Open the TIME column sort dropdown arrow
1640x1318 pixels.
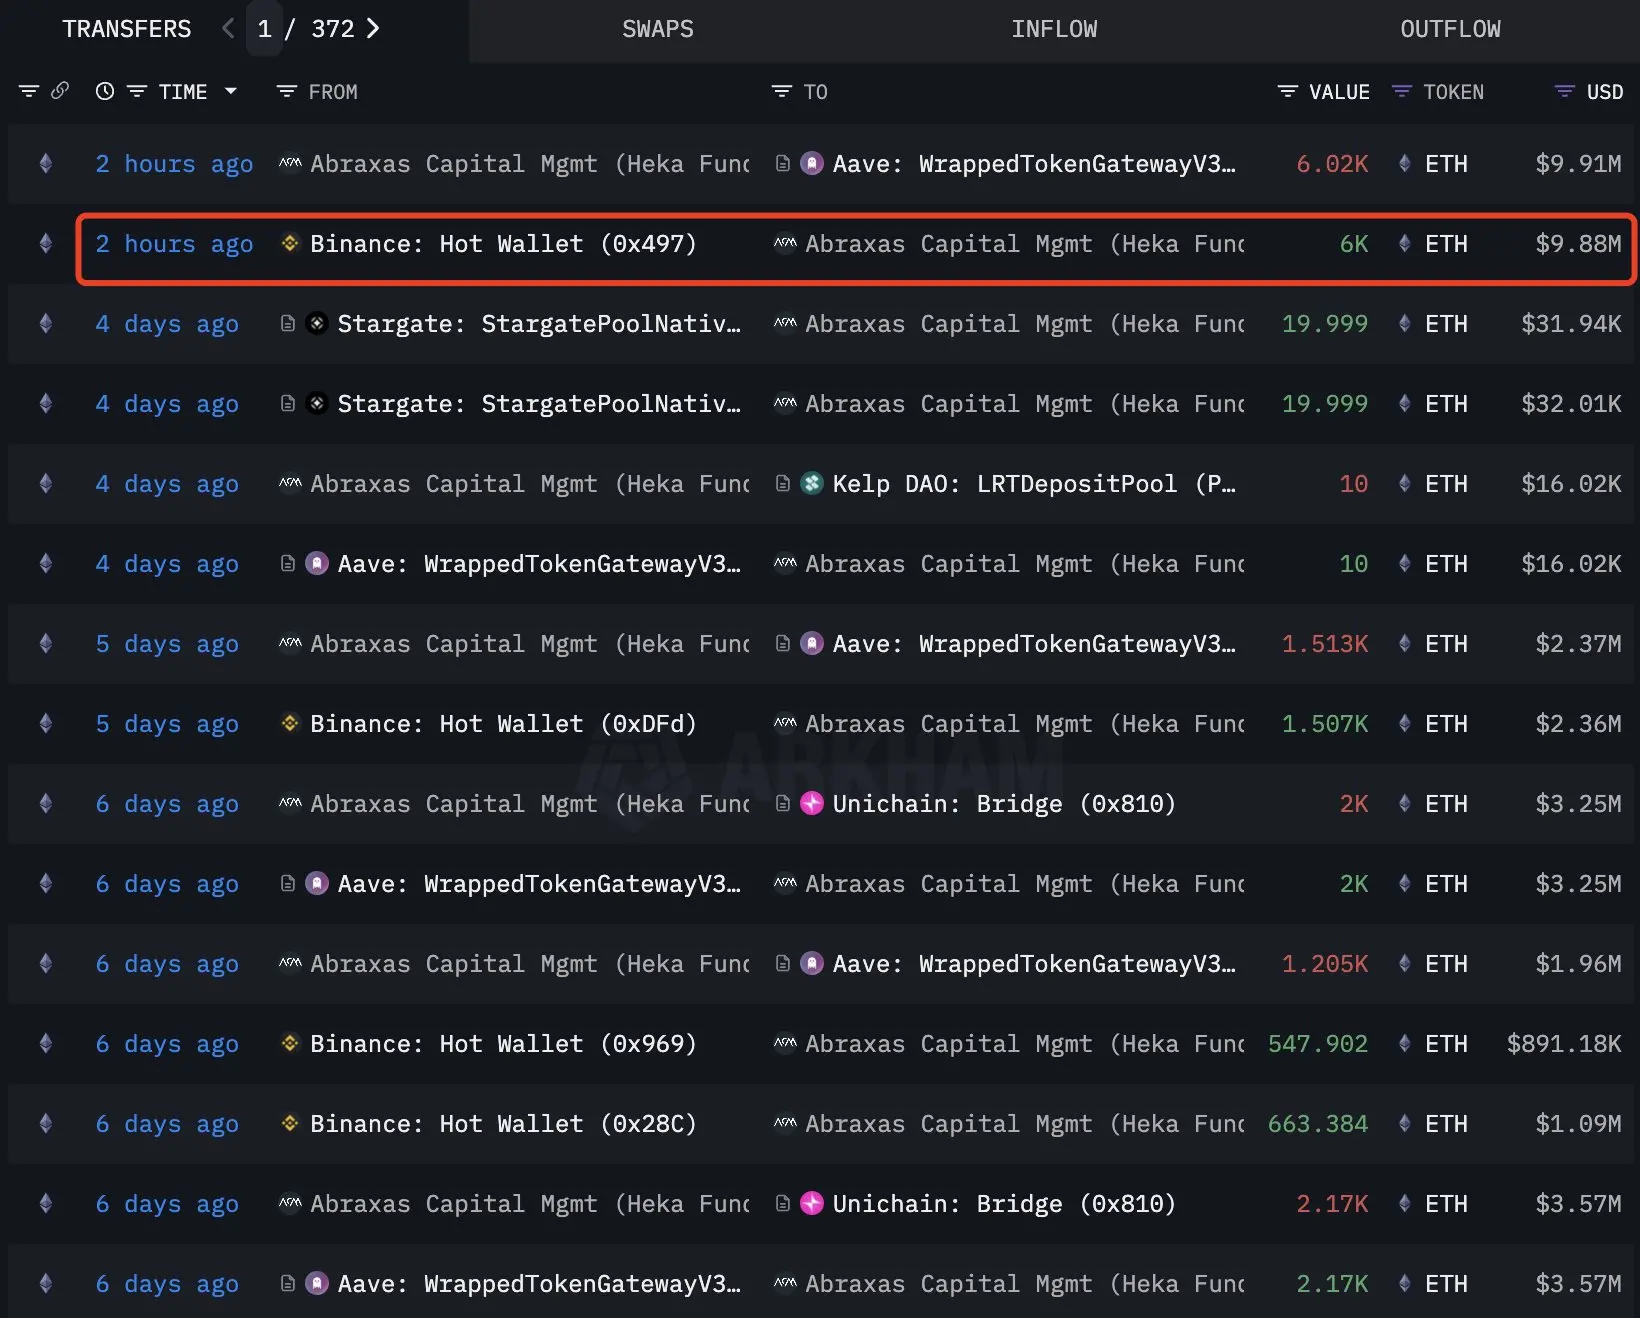[231, 92]
